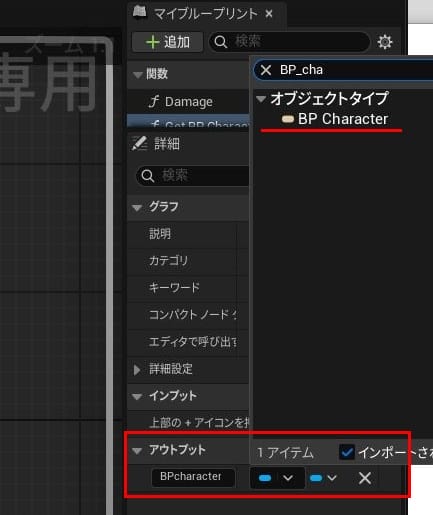
Task: Collapse the インプット section
Action: click(x=137, y=396)
